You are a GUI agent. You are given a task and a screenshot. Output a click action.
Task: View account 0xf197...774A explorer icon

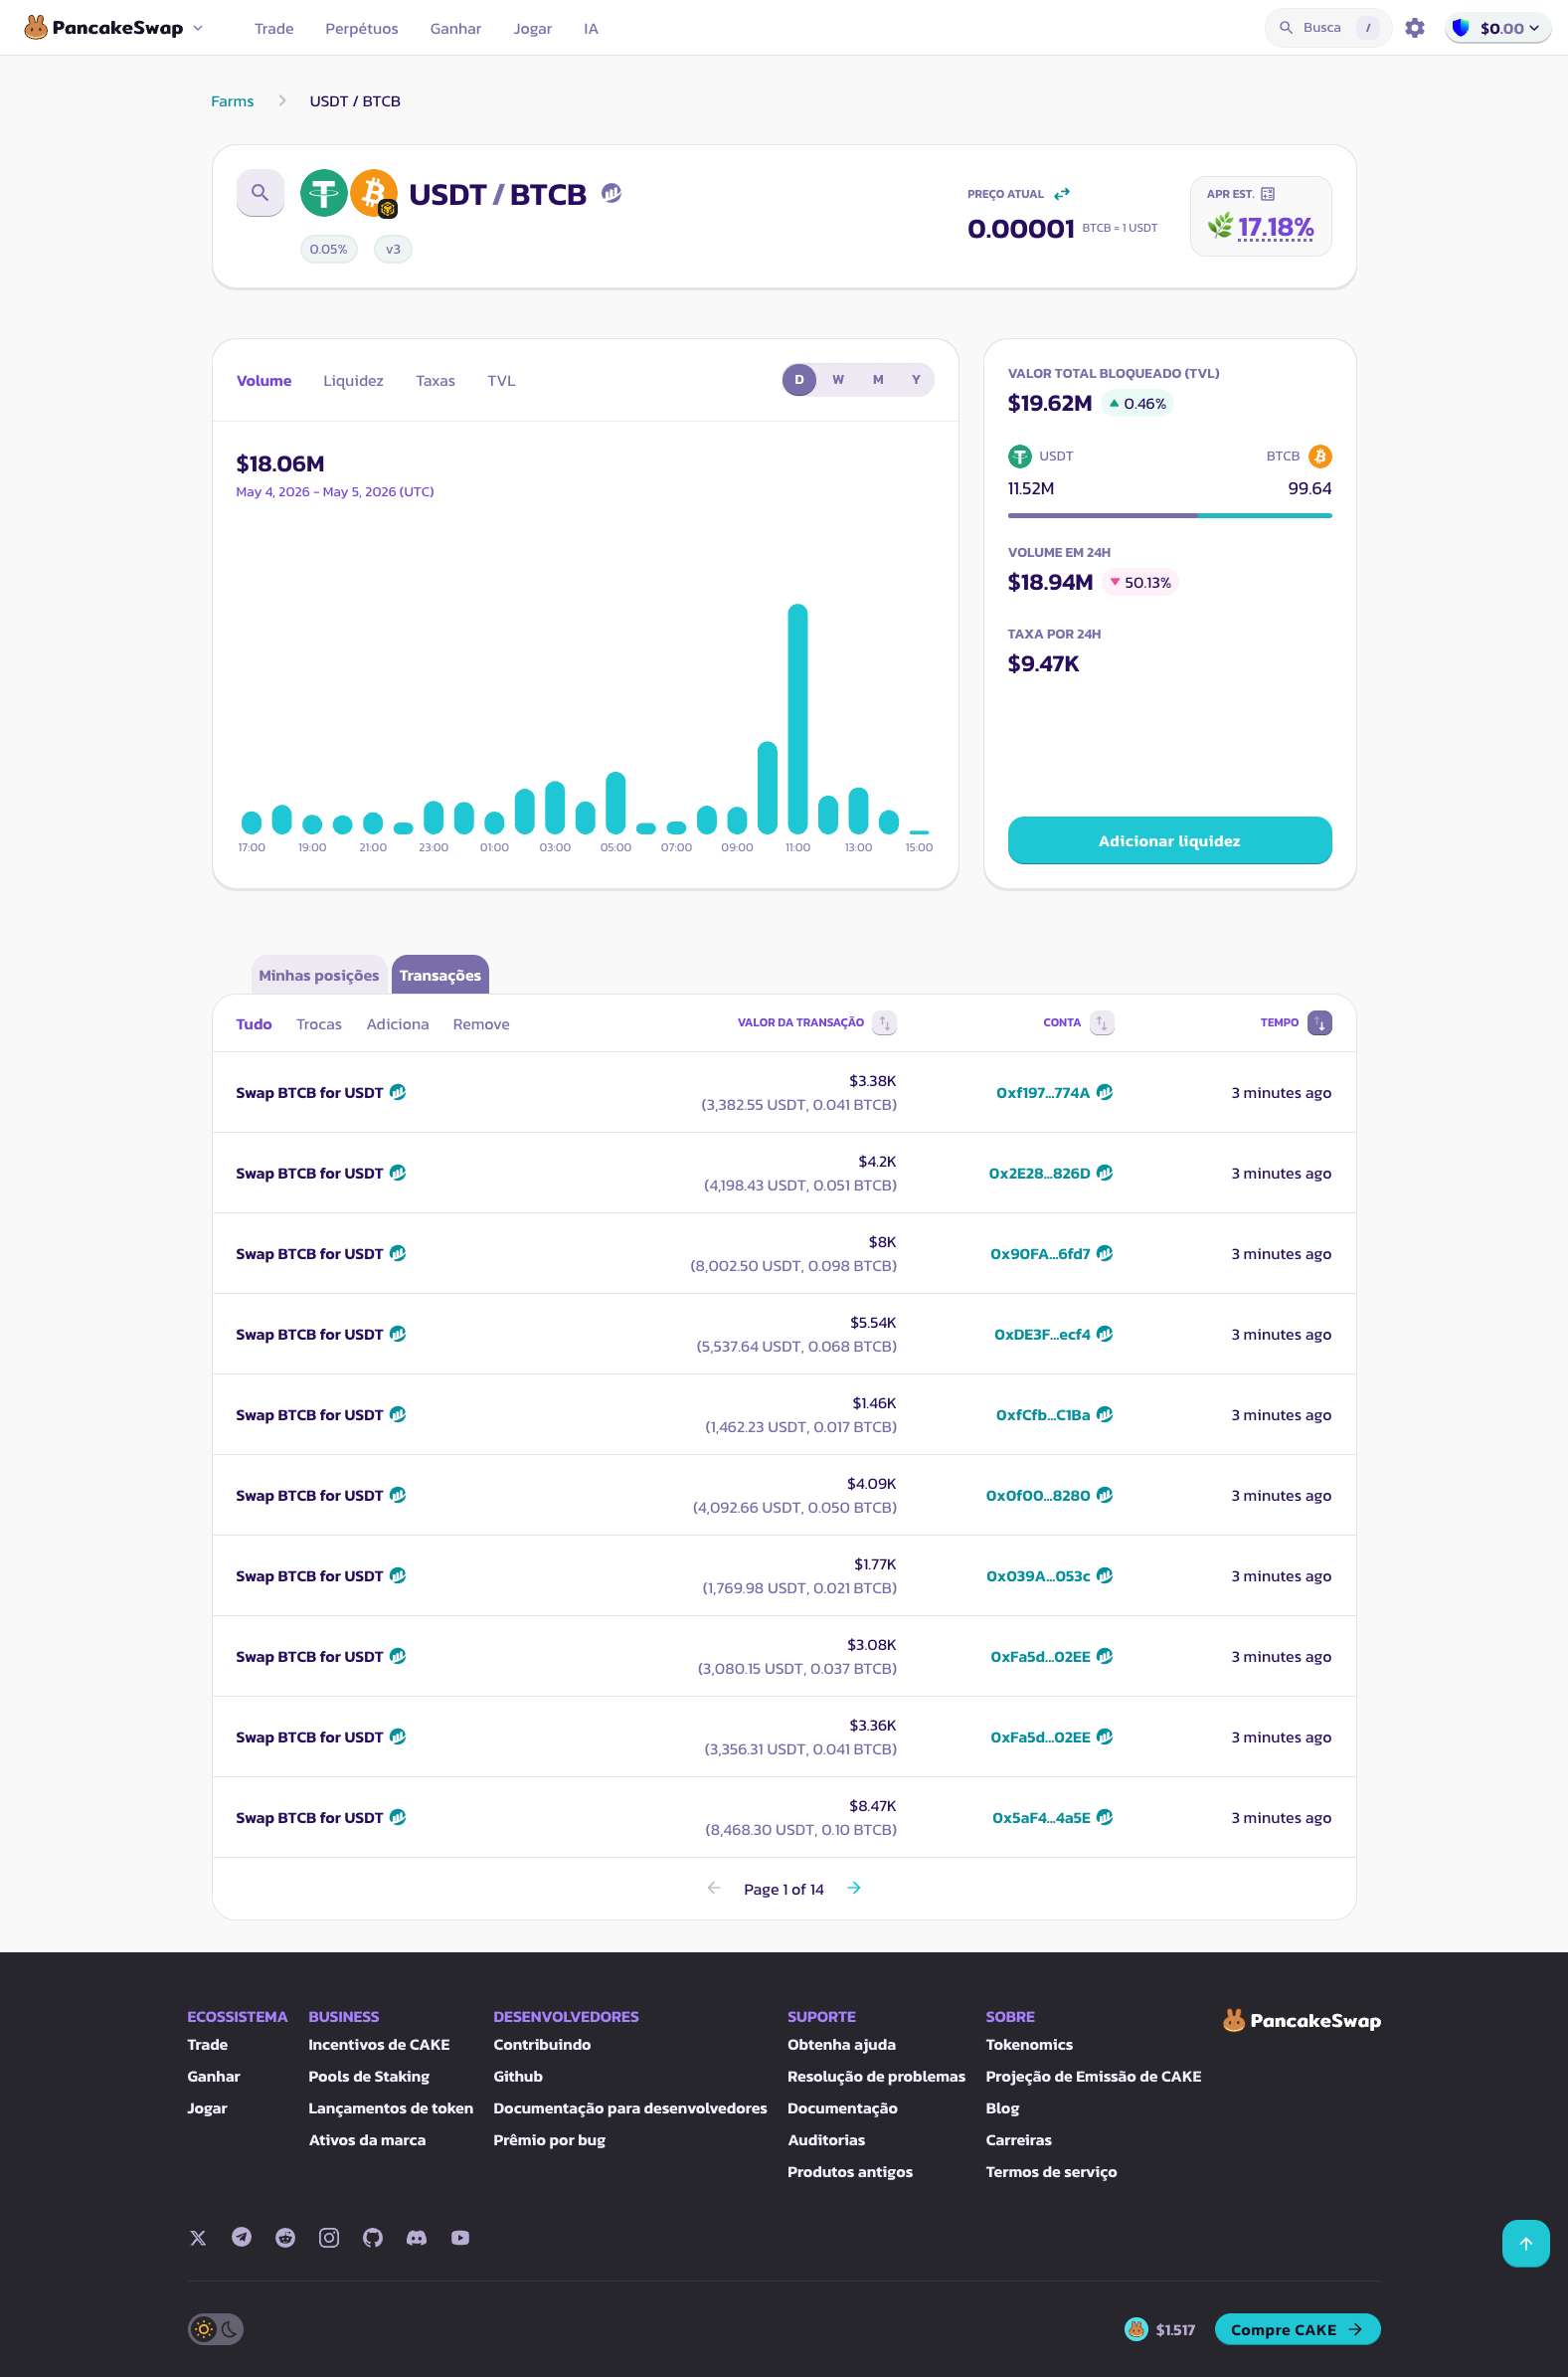[1105, 1092]
